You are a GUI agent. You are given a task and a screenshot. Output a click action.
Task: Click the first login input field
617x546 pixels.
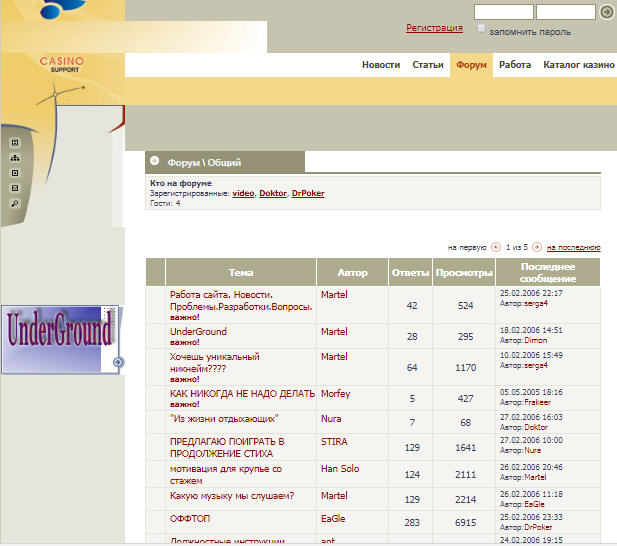pyautogui.click(x=503, y=12)
